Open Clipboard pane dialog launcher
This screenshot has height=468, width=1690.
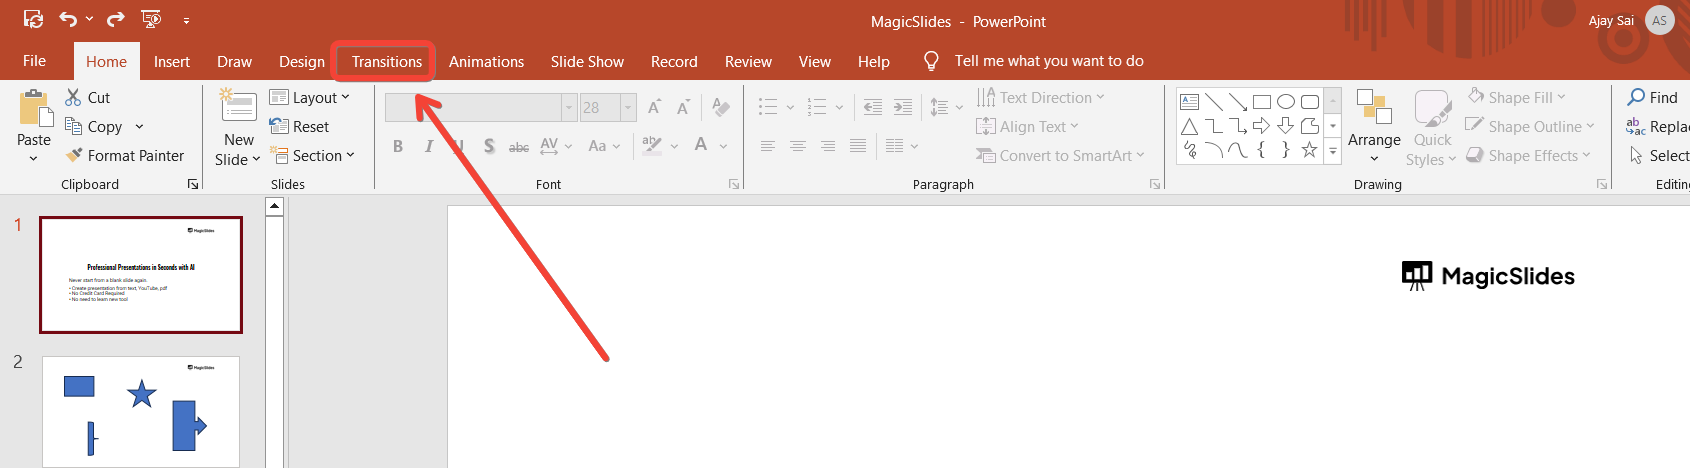pos(193,184)
